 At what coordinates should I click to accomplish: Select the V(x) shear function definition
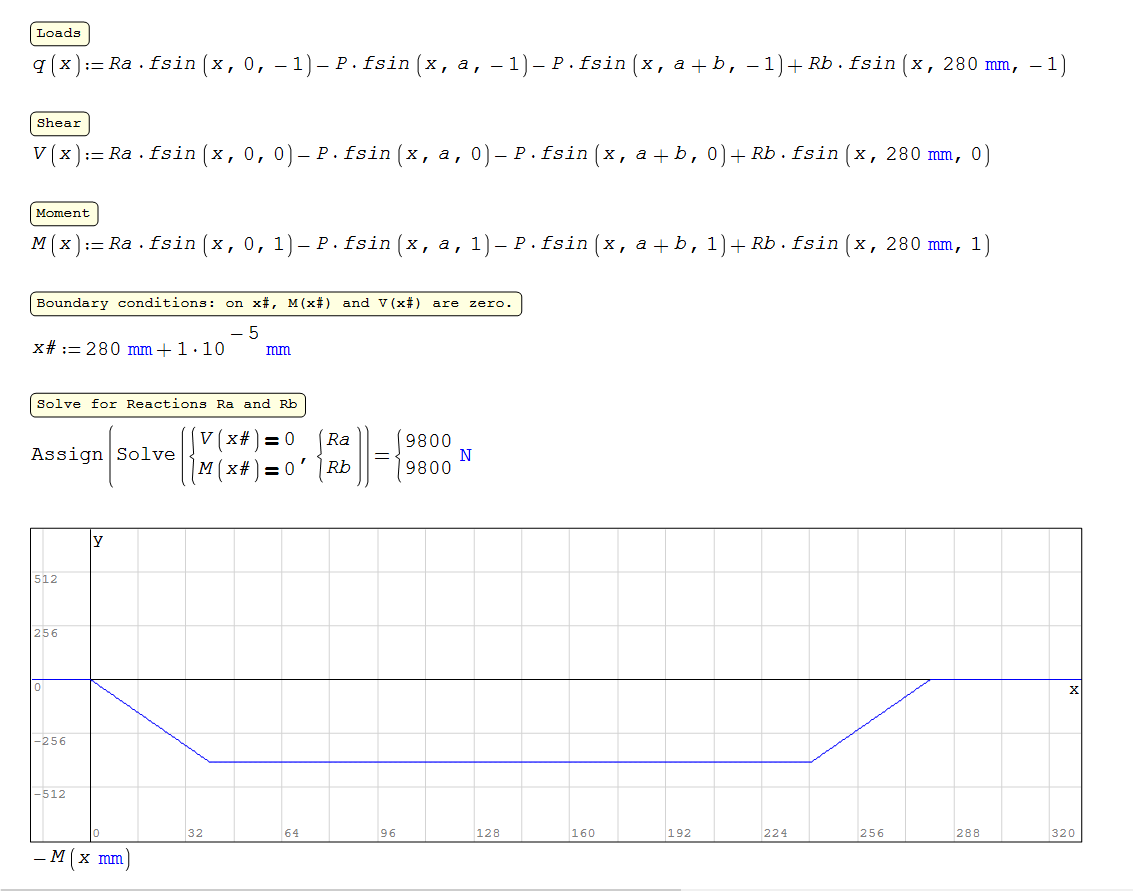(510, 155)
